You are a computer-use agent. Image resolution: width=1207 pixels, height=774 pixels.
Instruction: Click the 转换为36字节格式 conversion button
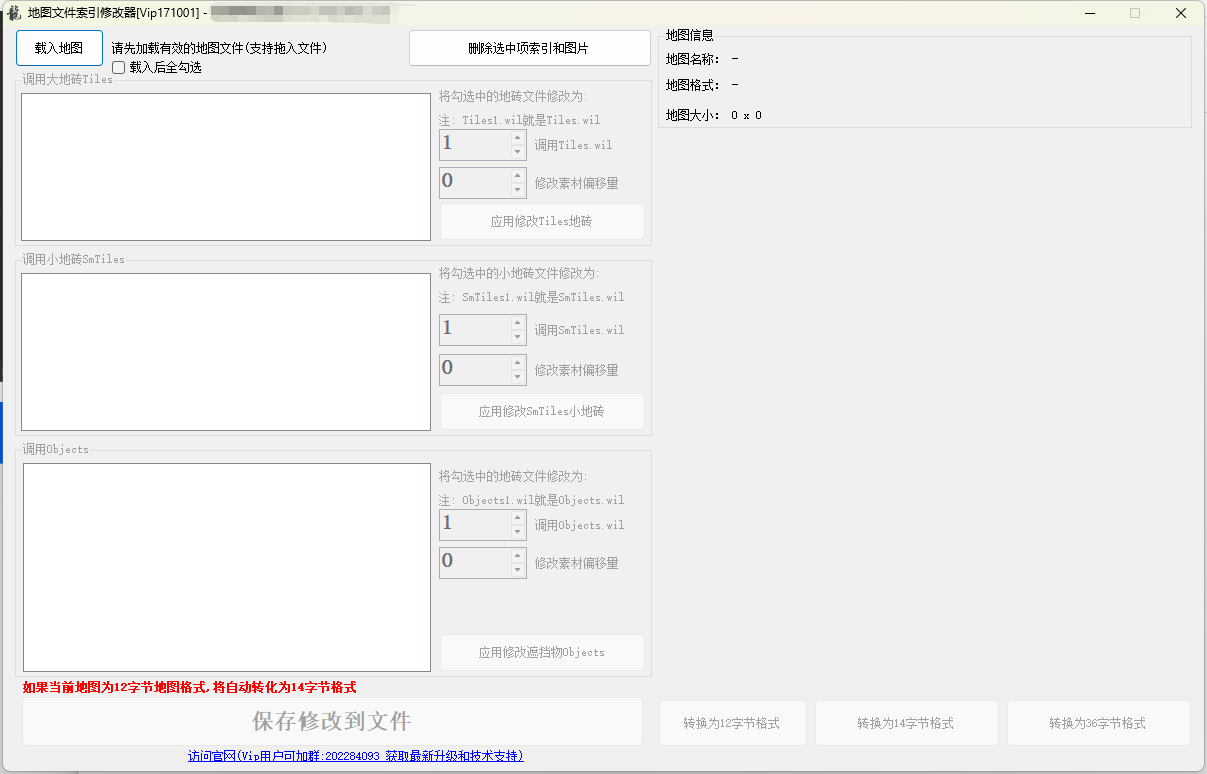[x=1098, y=722]
